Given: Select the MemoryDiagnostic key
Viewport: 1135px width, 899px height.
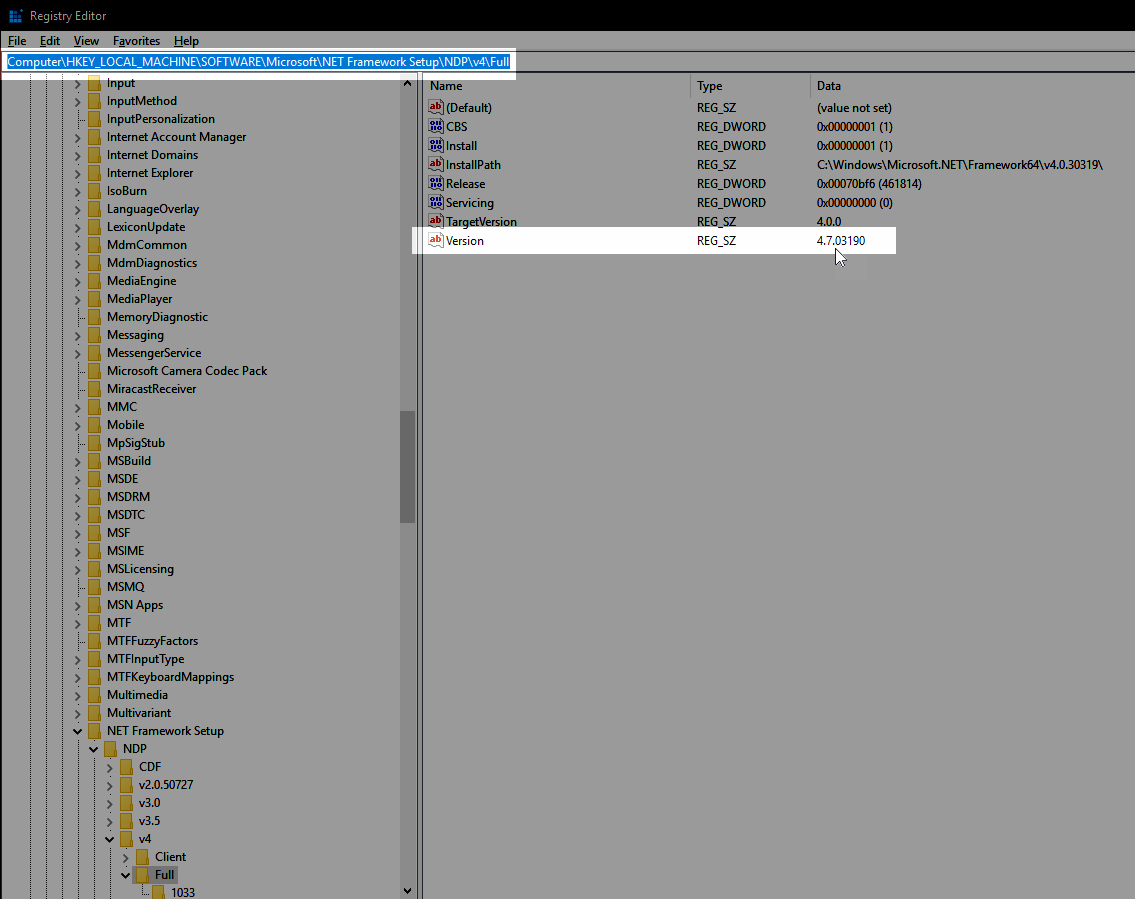Looking at the screenshot, I should (157, 317).
